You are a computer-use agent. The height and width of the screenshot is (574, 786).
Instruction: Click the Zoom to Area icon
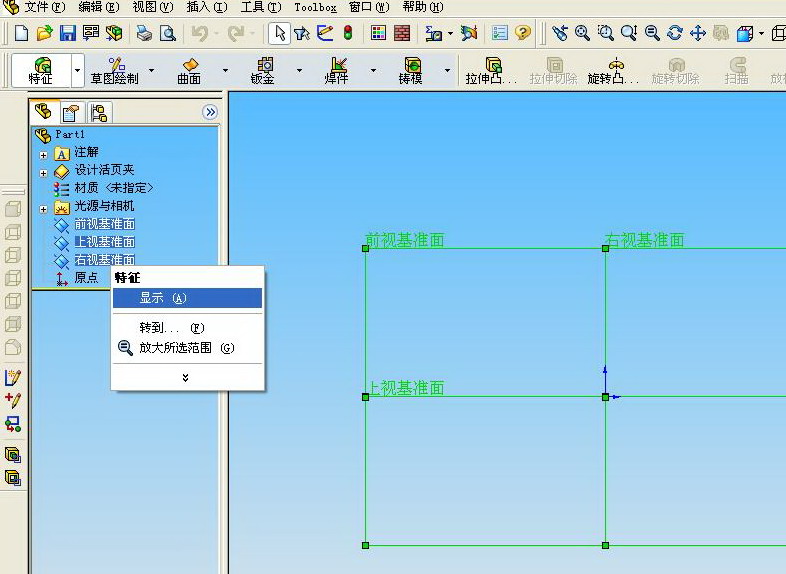[606, 34]
